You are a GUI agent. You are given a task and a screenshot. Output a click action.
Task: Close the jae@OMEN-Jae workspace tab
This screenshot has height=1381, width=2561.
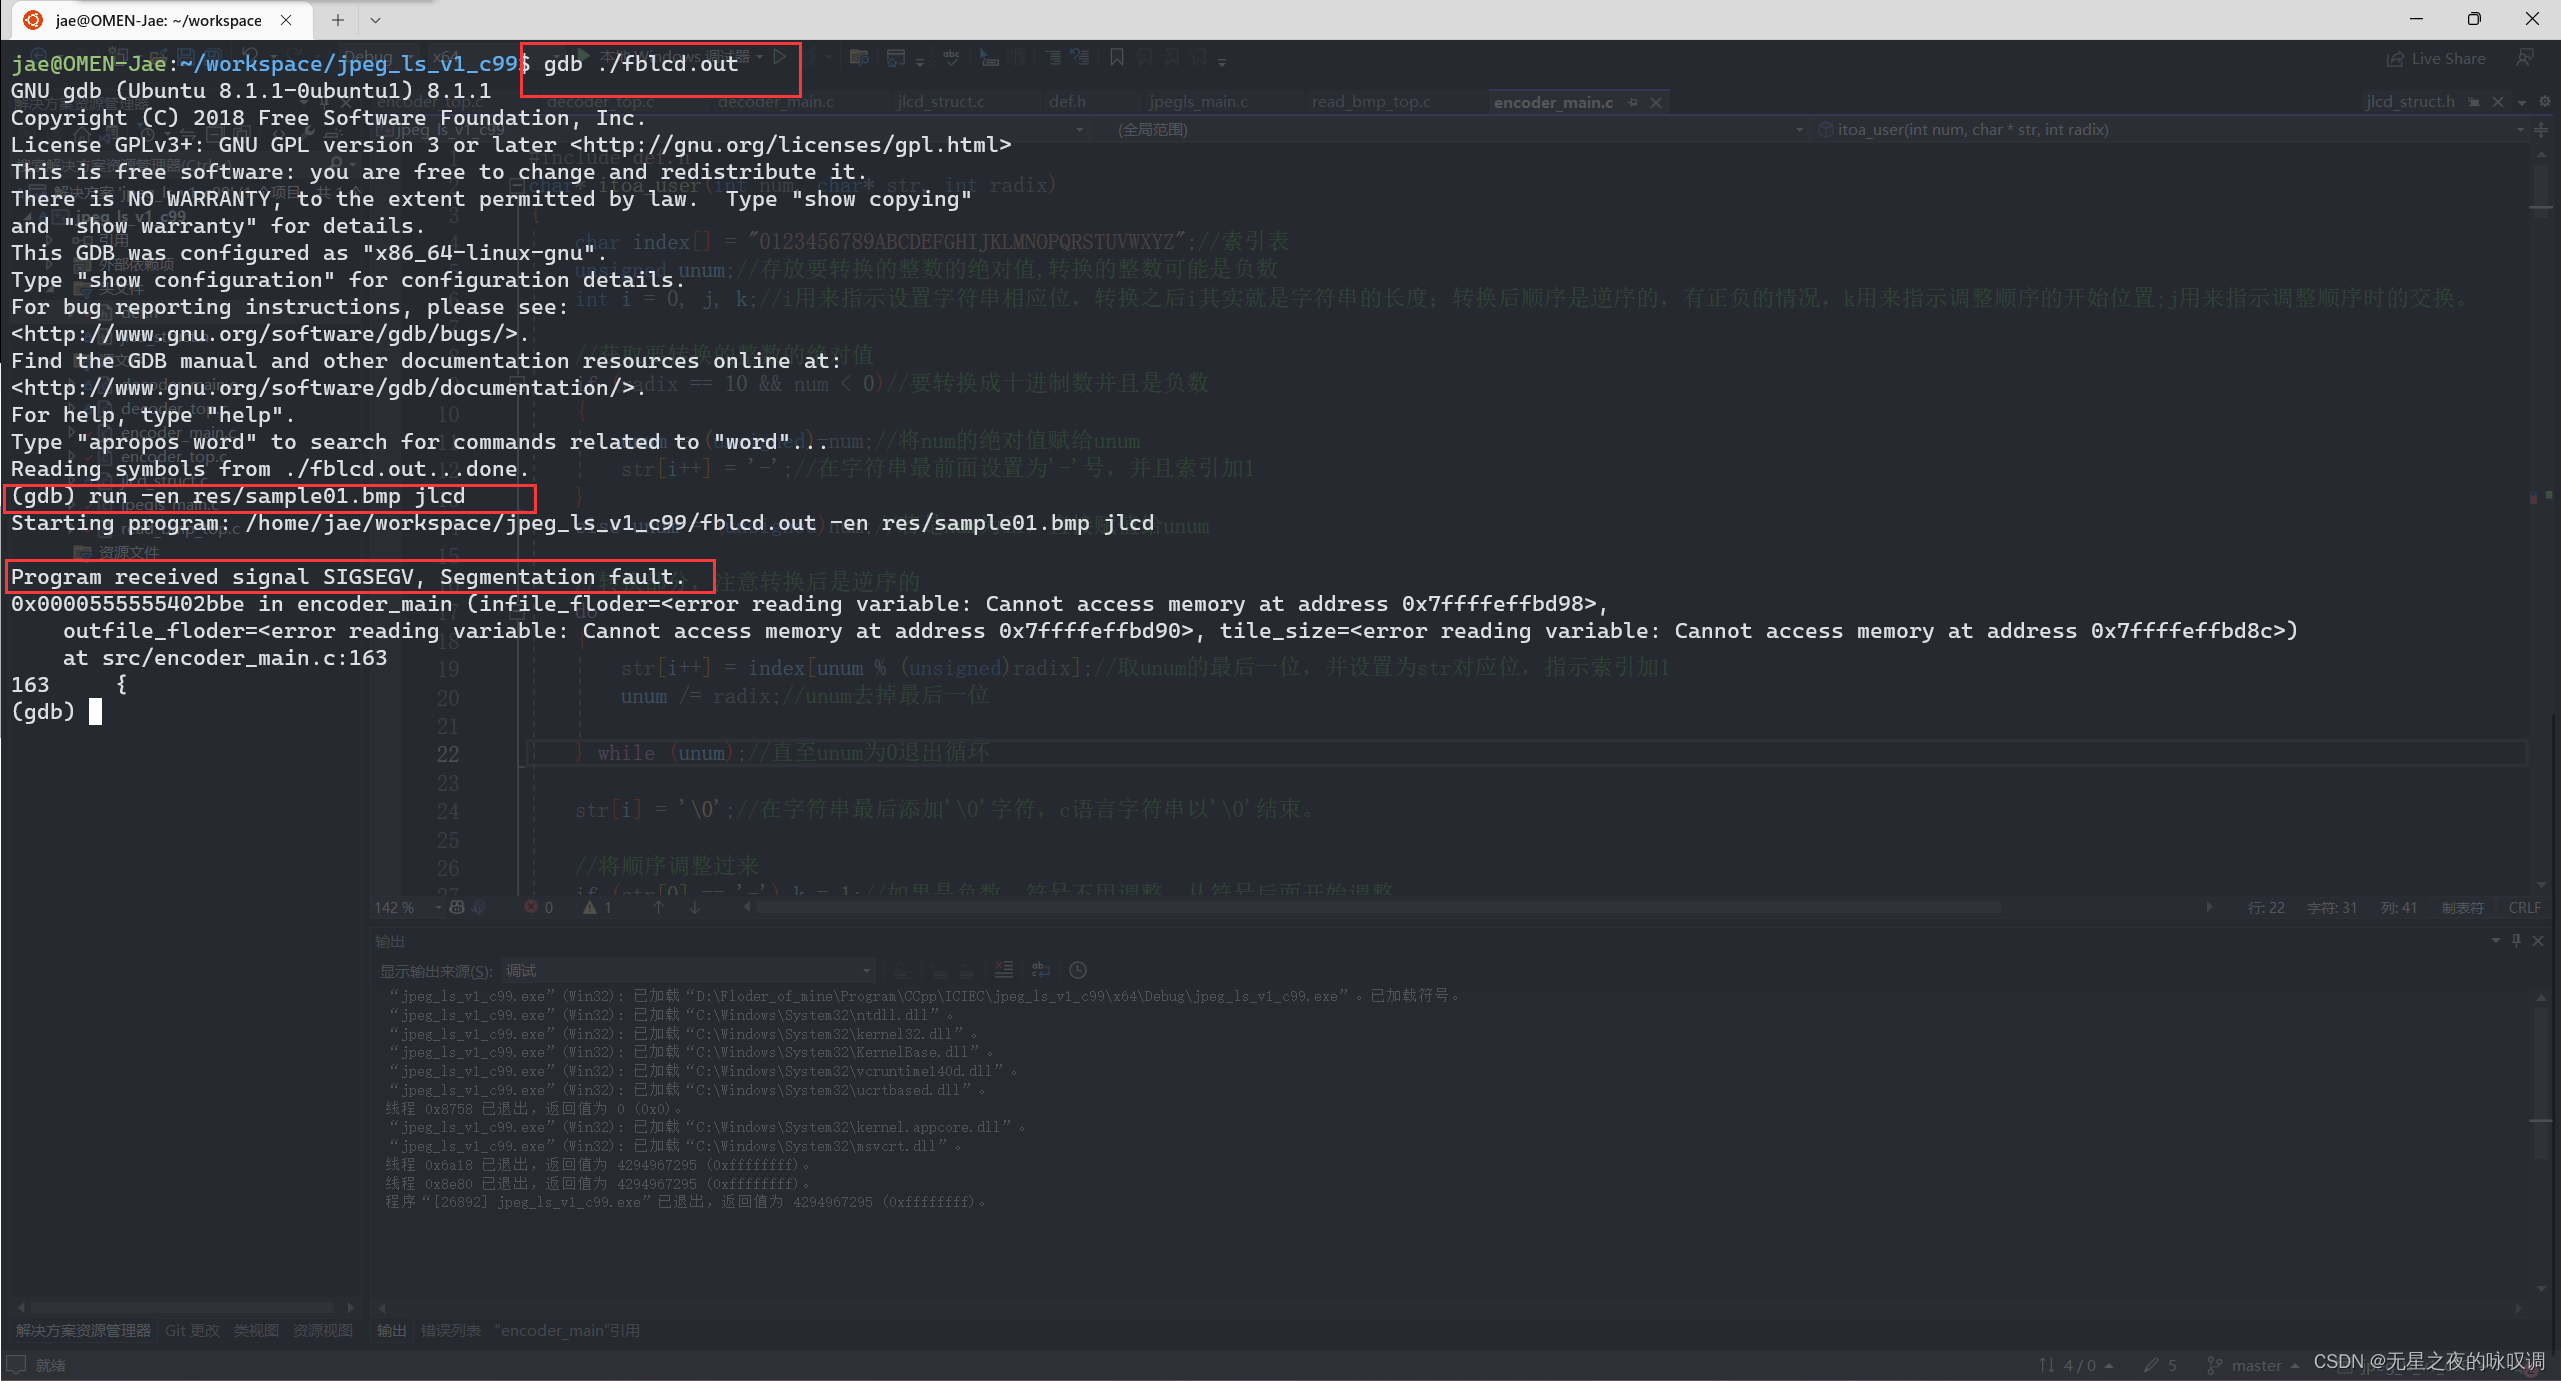click(286, 20)
